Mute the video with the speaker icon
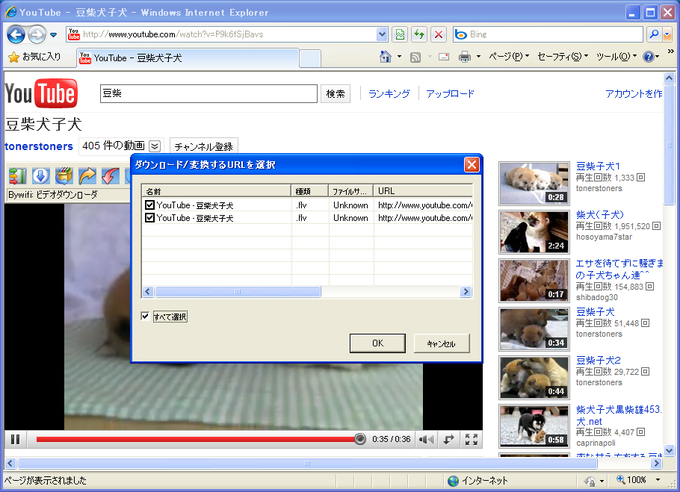Image resolution: width=680 pixels, height=492 pixels. [426, 440]
